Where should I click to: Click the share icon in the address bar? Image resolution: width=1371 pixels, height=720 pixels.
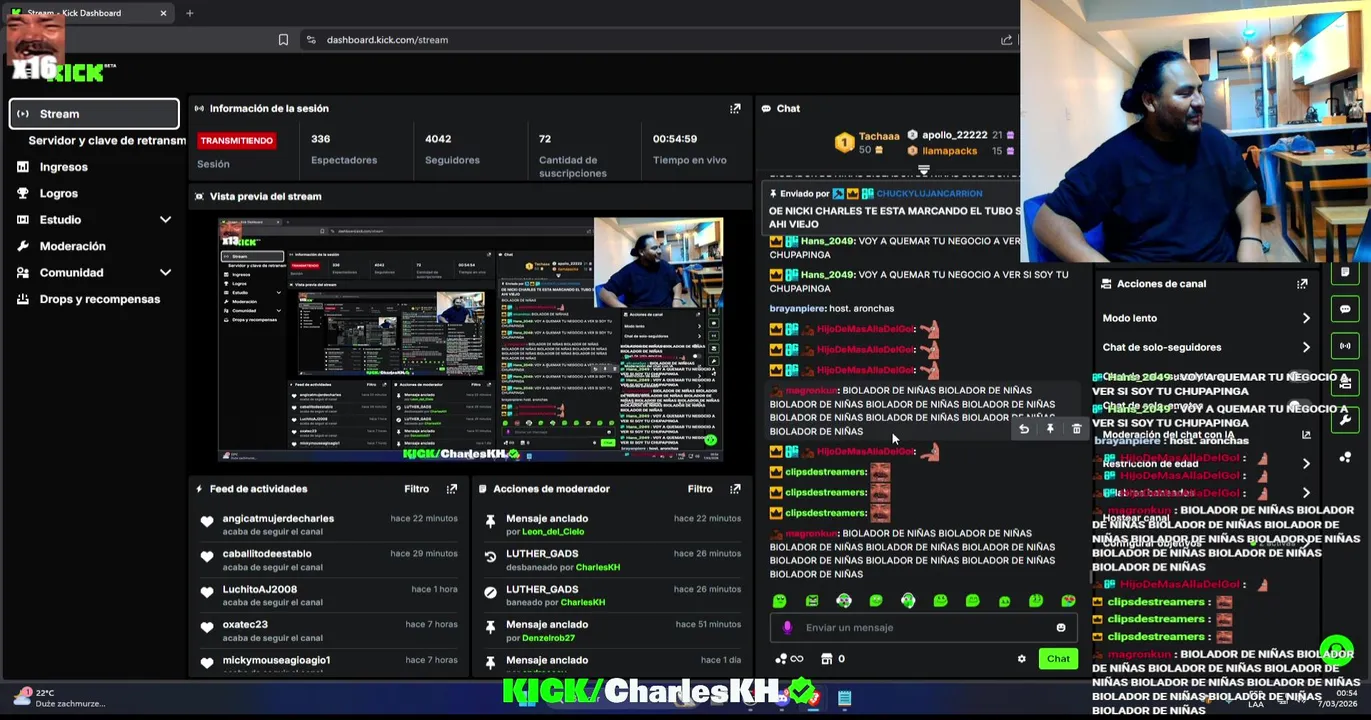1006,40
